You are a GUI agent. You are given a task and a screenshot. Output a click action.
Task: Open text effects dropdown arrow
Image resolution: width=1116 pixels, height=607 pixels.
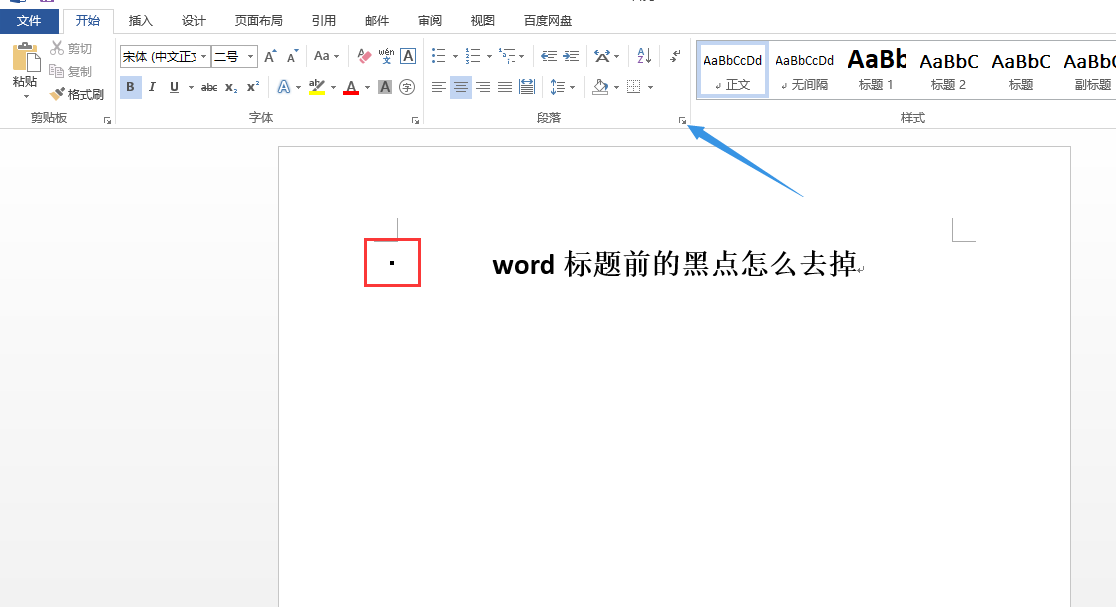tap(298, 88)
